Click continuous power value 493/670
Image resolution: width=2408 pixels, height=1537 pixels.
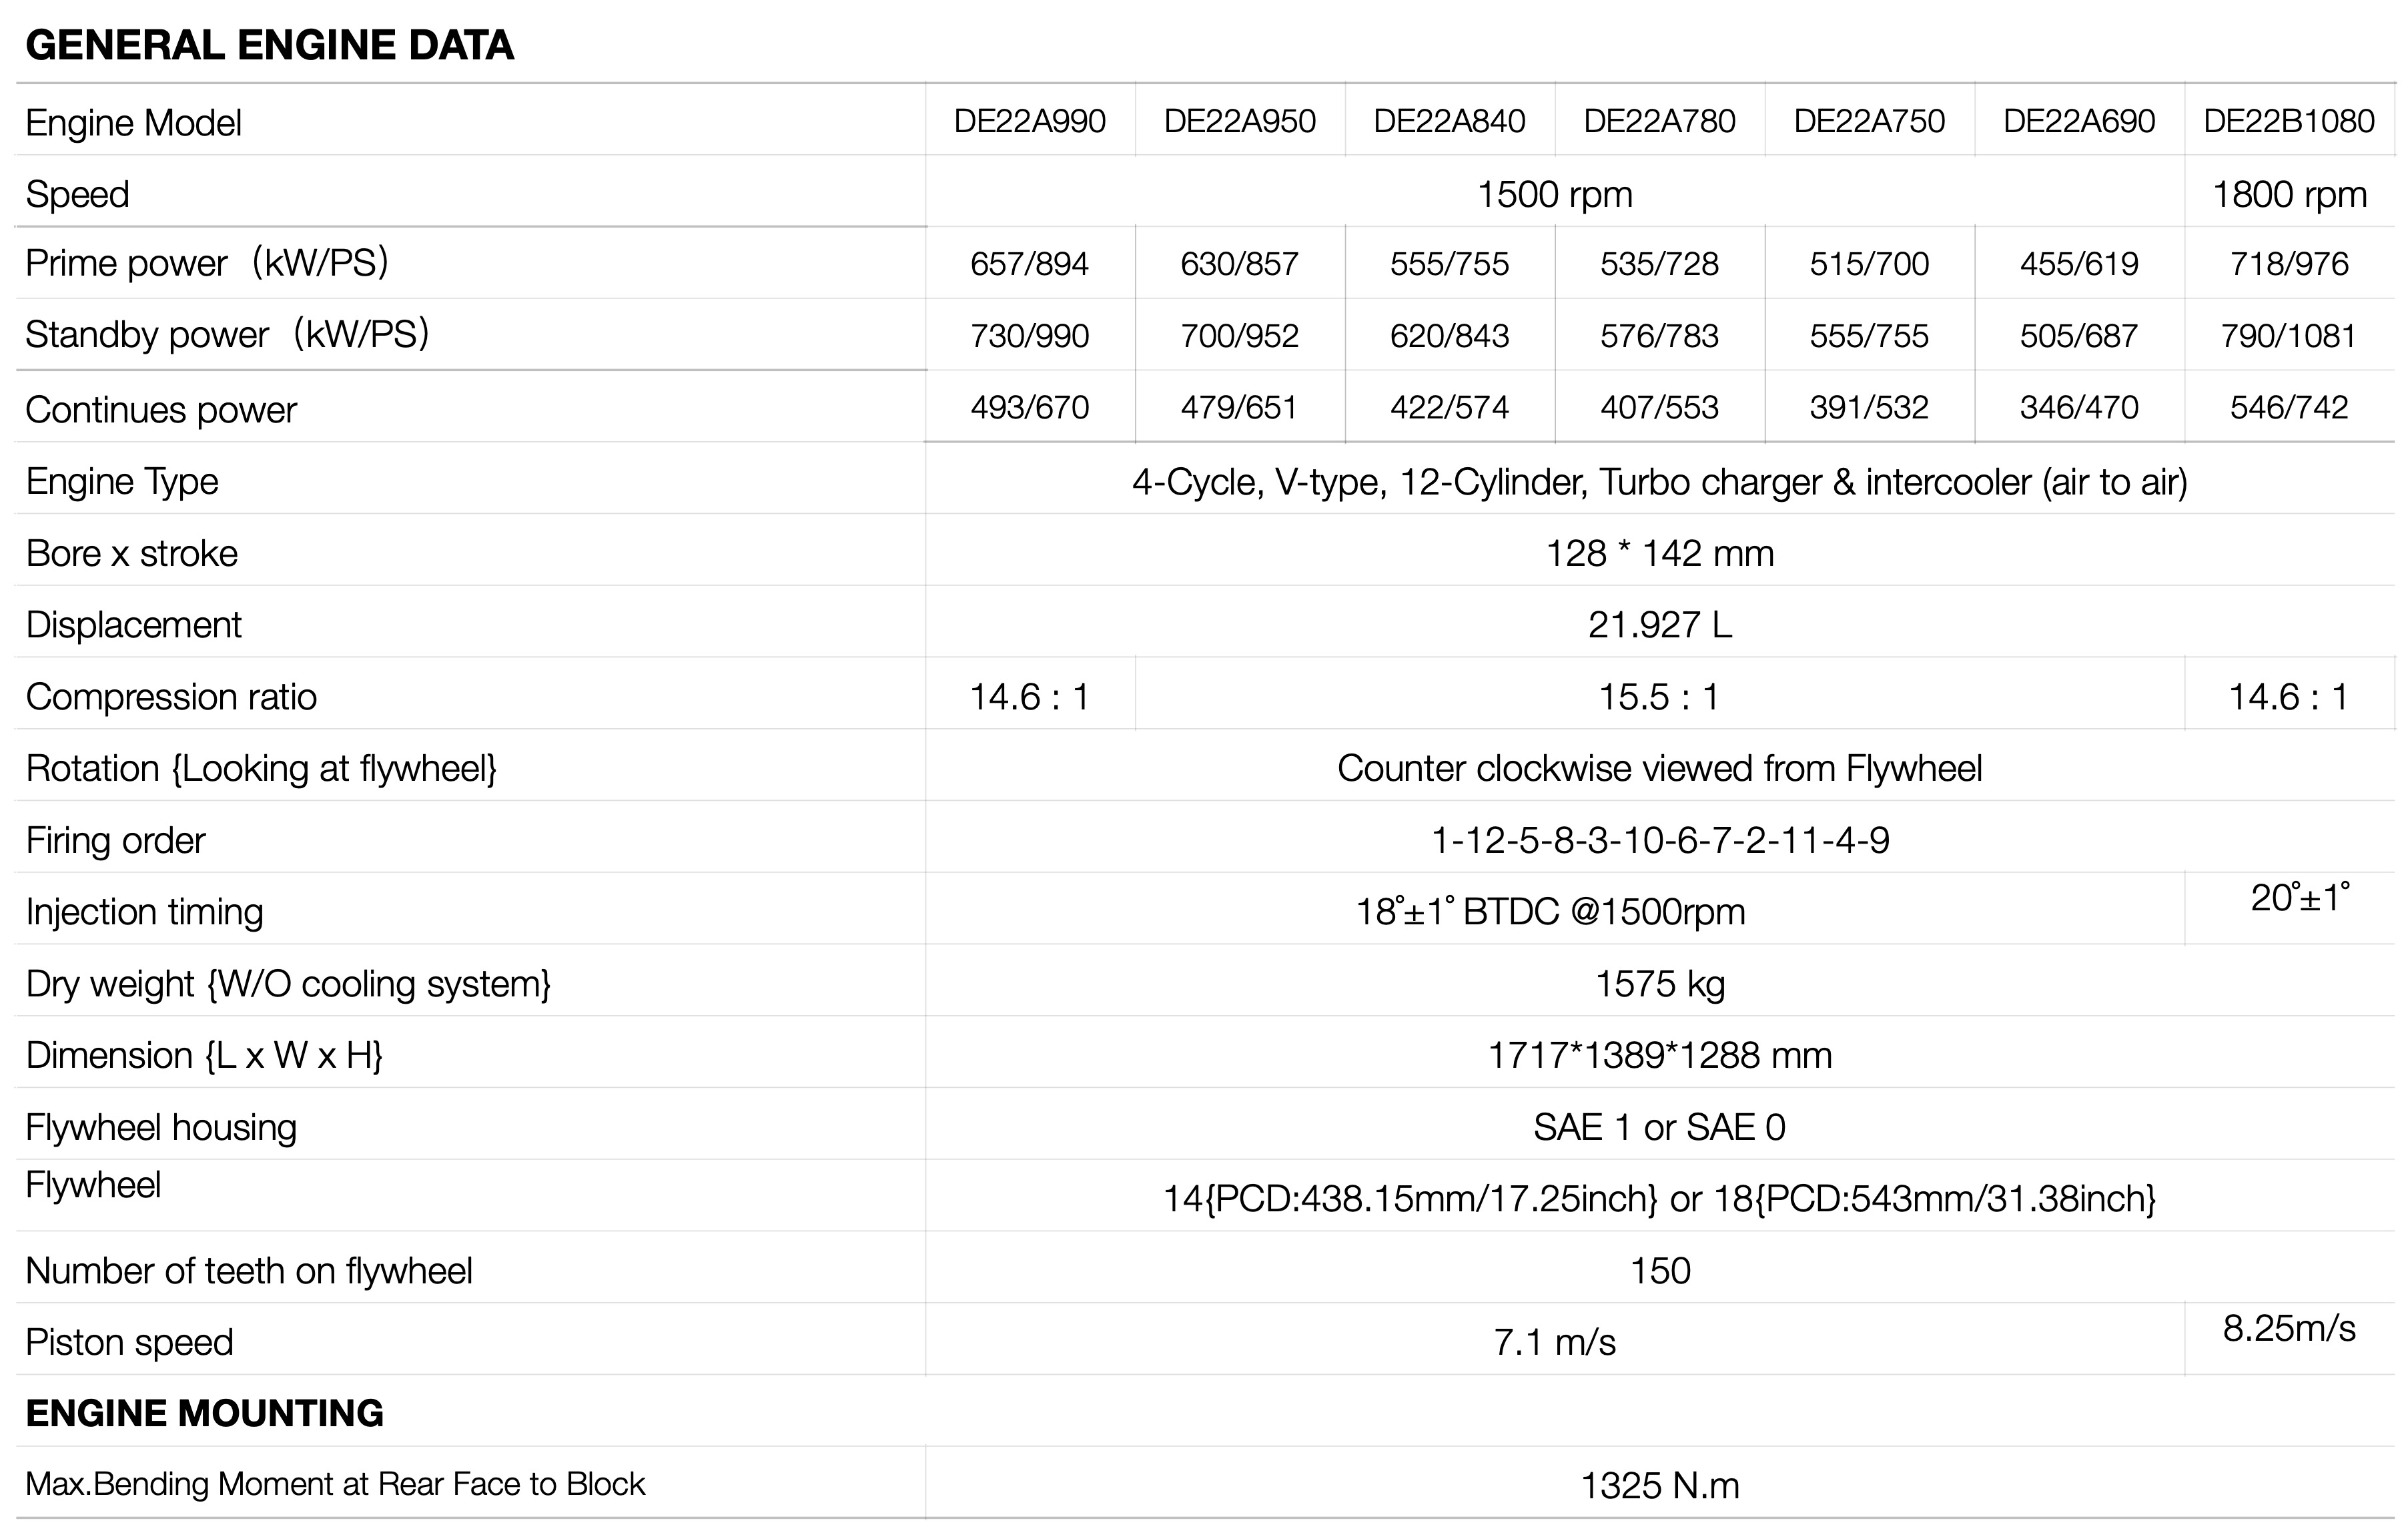[x=1030, y=408]
